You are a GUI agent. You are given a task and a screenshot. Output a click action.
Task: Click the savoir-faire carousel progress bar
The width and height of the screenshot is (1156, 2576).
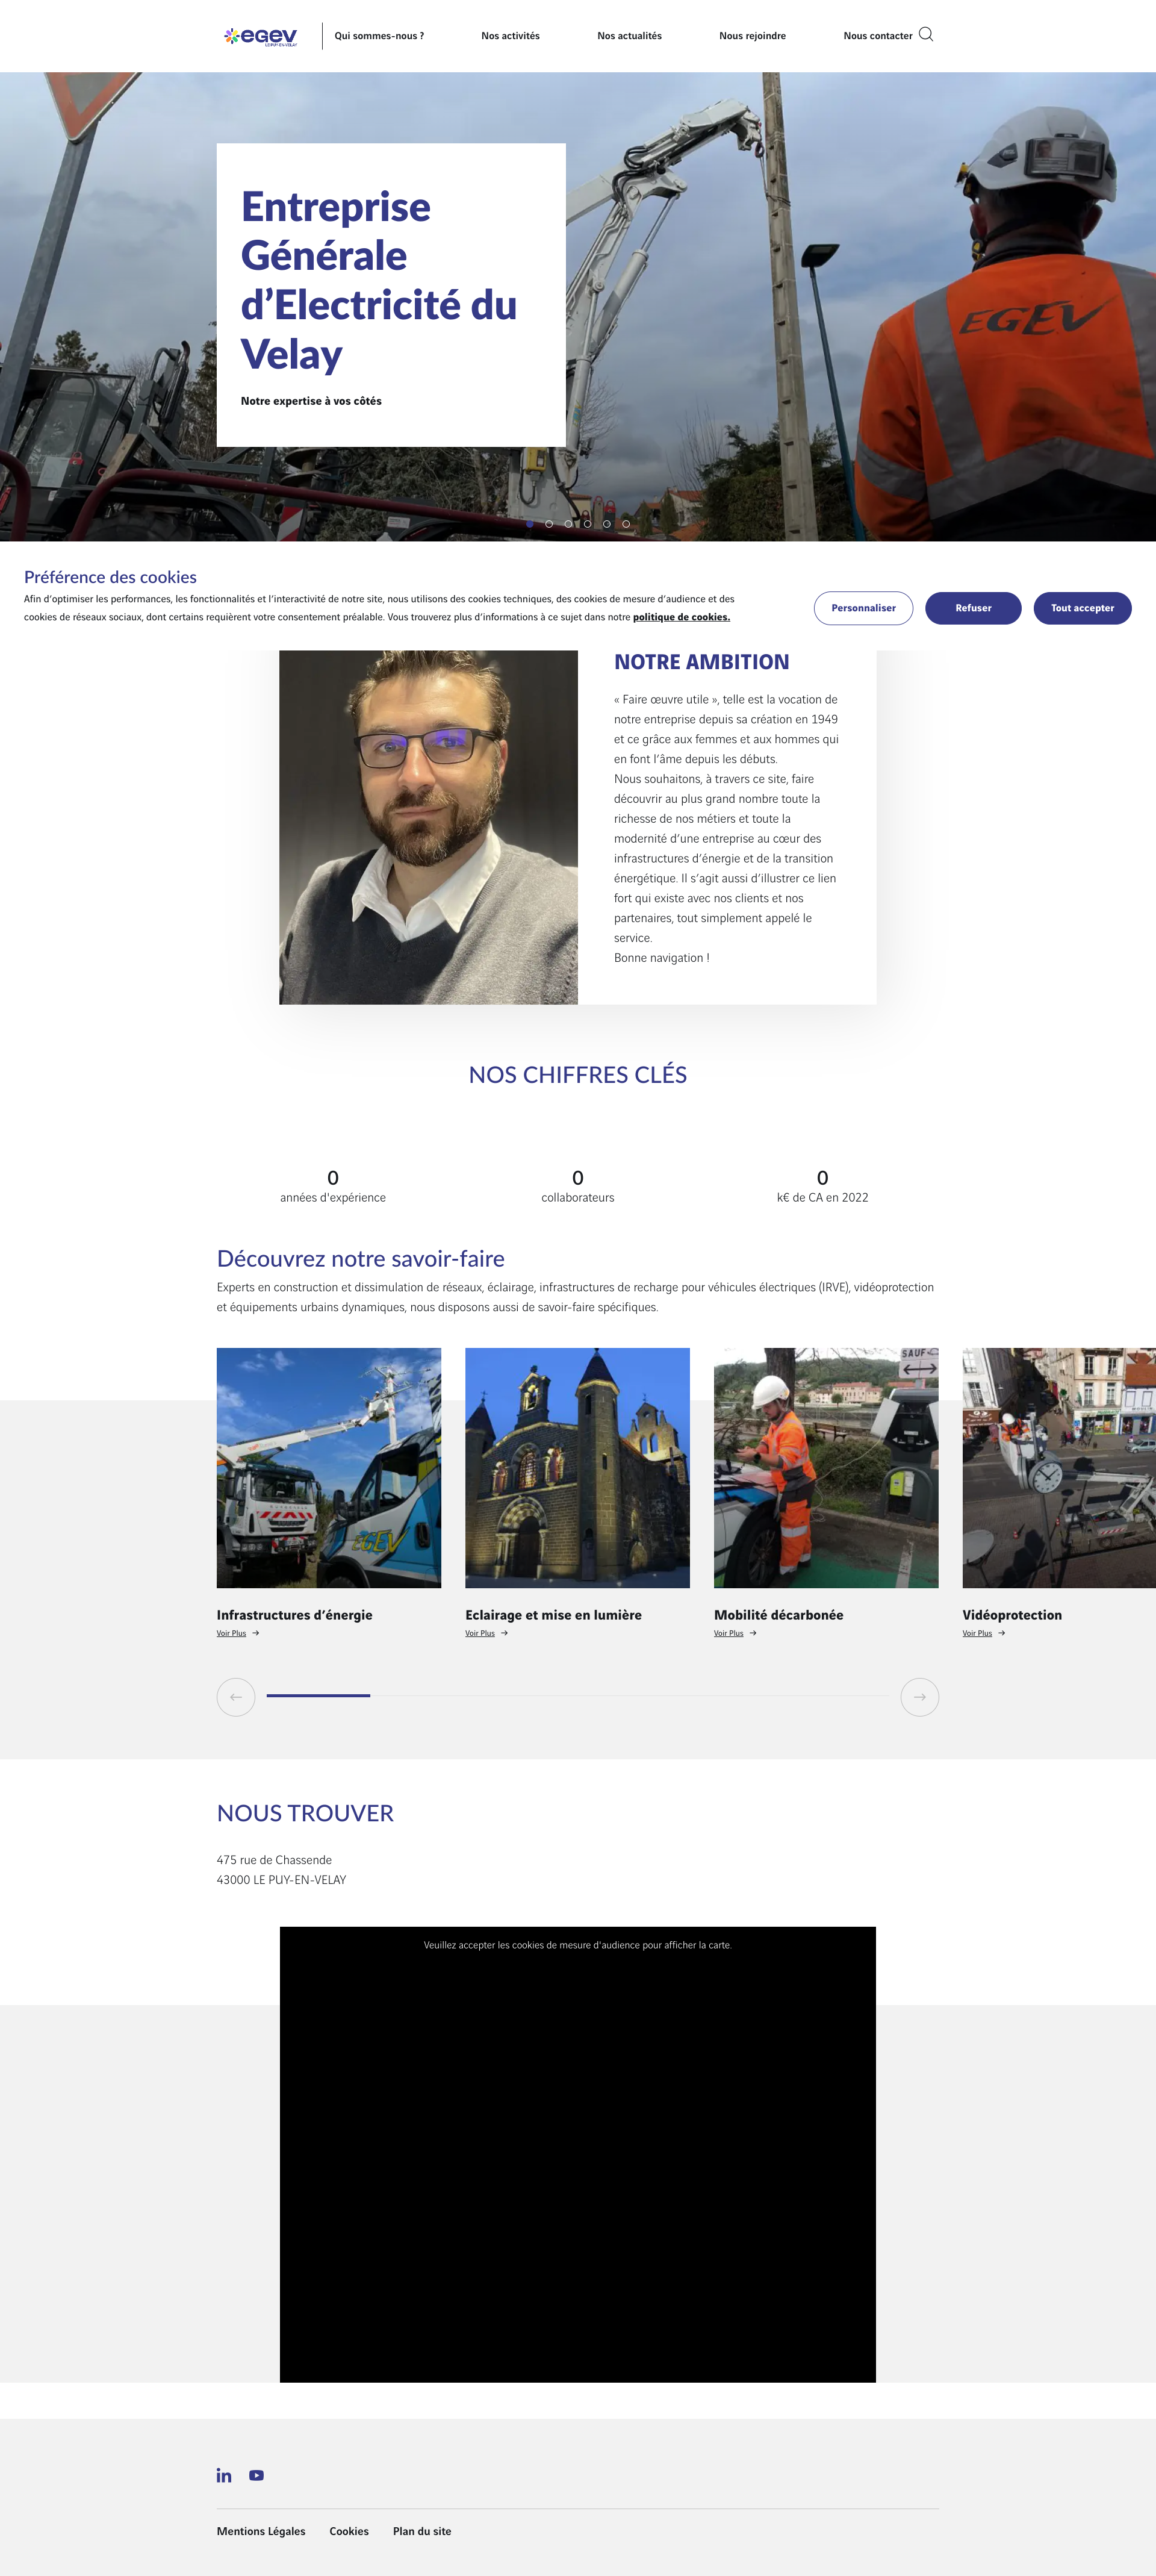pos(577,1696)
